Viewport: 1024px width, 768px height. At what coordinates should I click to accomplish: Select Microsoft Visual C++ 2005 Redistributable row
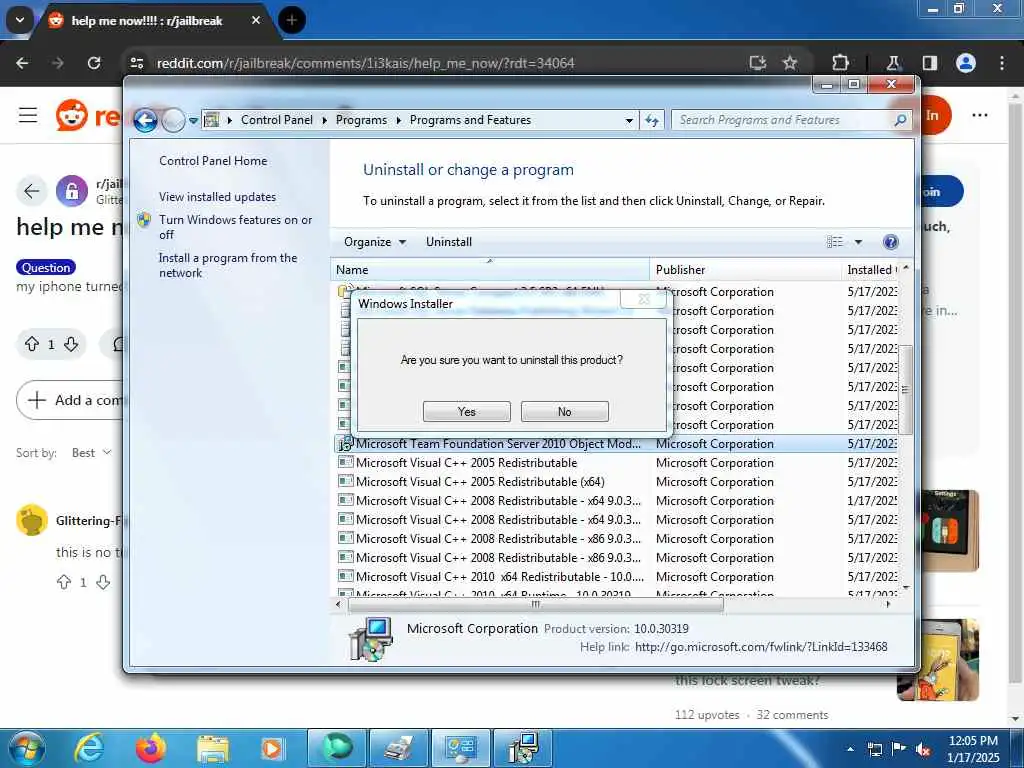[x=616, y=462]
